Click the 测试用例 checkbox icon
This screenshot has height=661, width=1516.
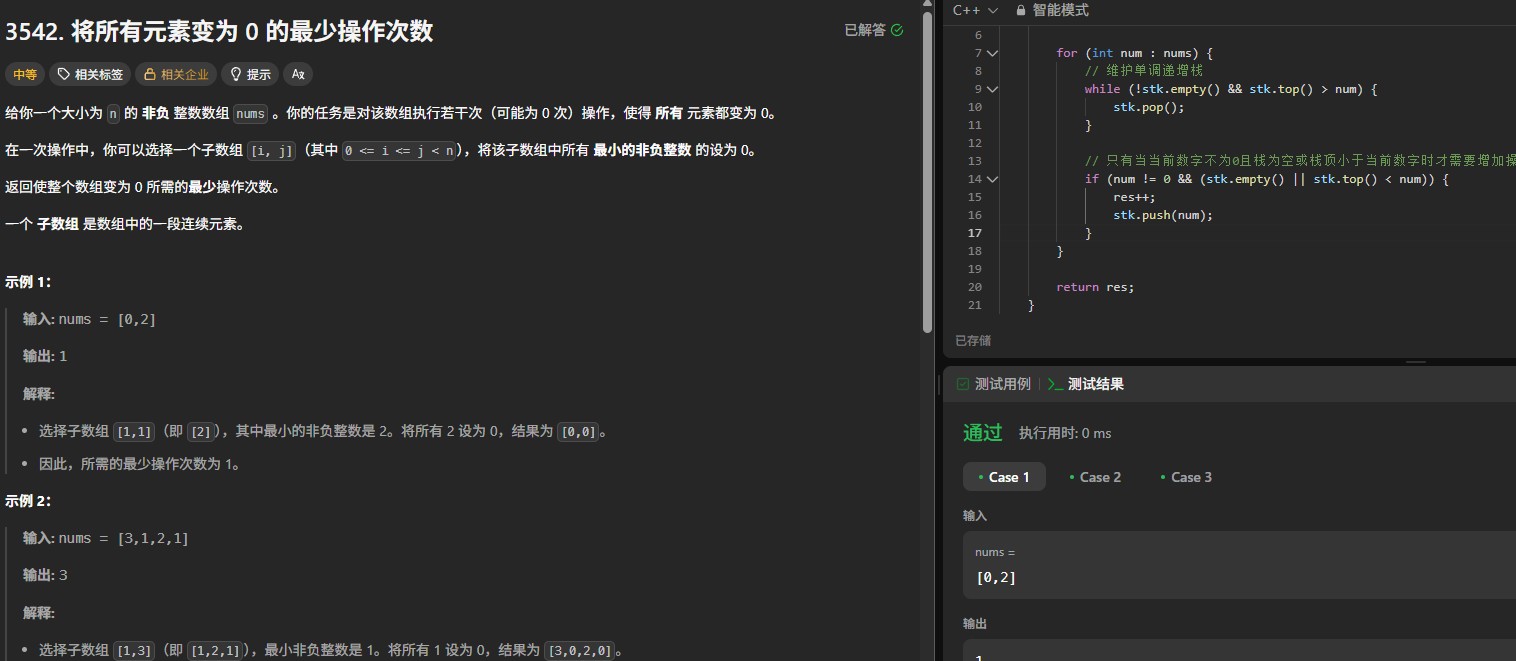point(963,384)
